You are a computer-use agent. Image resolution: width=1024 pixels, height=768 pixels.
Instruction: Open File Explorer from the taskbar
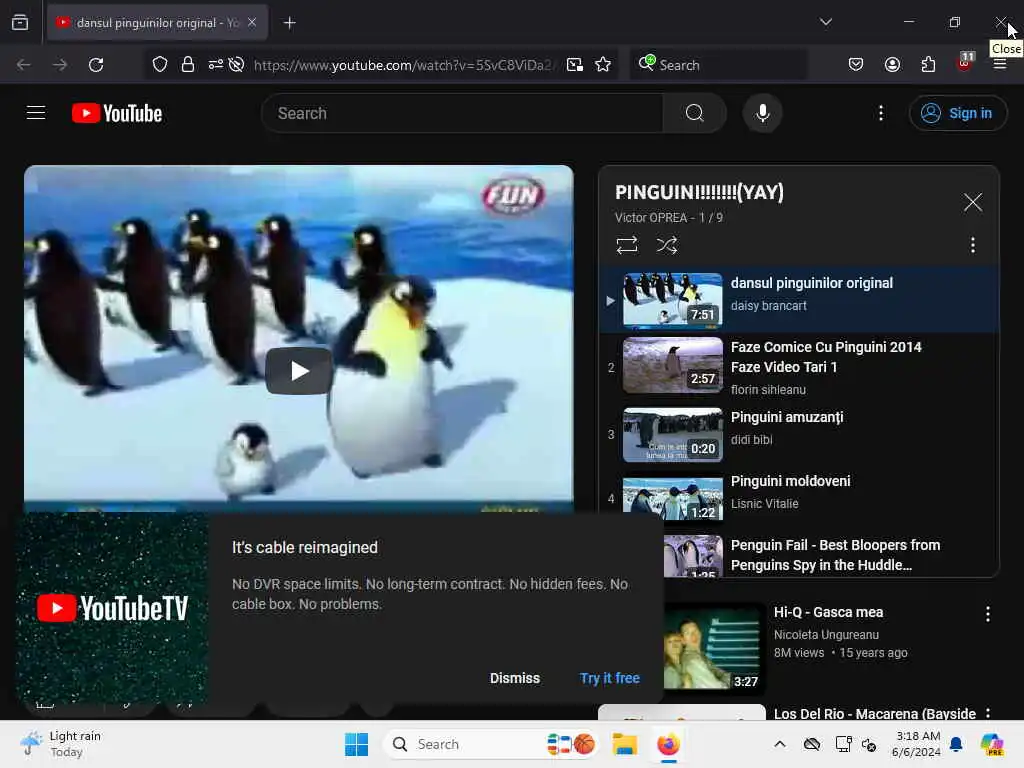click(x=624, y=744)
